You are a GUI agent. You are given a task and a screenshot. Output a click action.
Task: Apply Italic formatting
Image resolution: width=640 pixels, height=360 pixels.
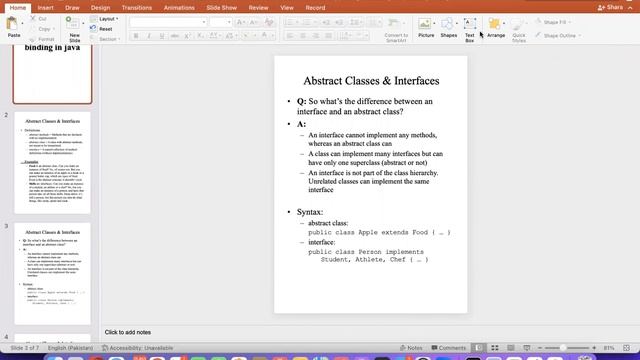(149, 36)
